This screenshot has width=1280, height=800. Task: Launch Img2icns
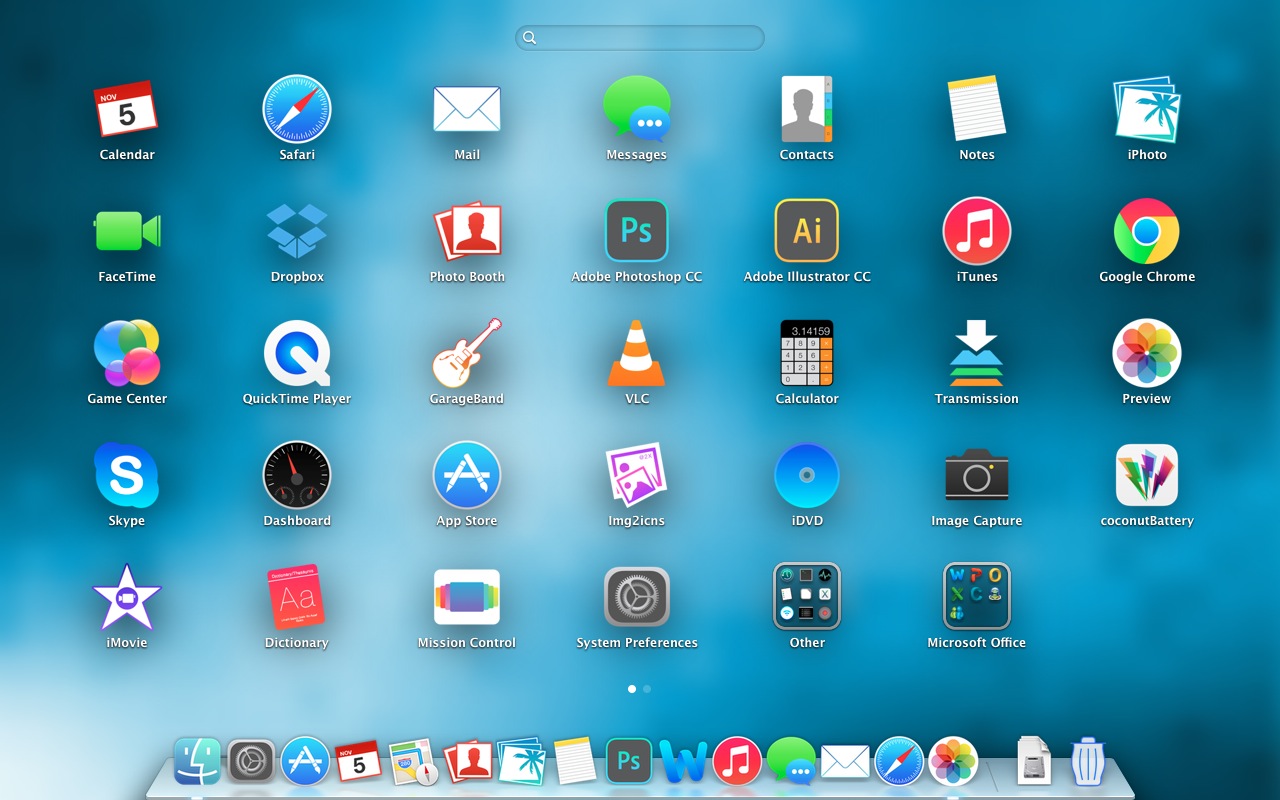(637, 476)
